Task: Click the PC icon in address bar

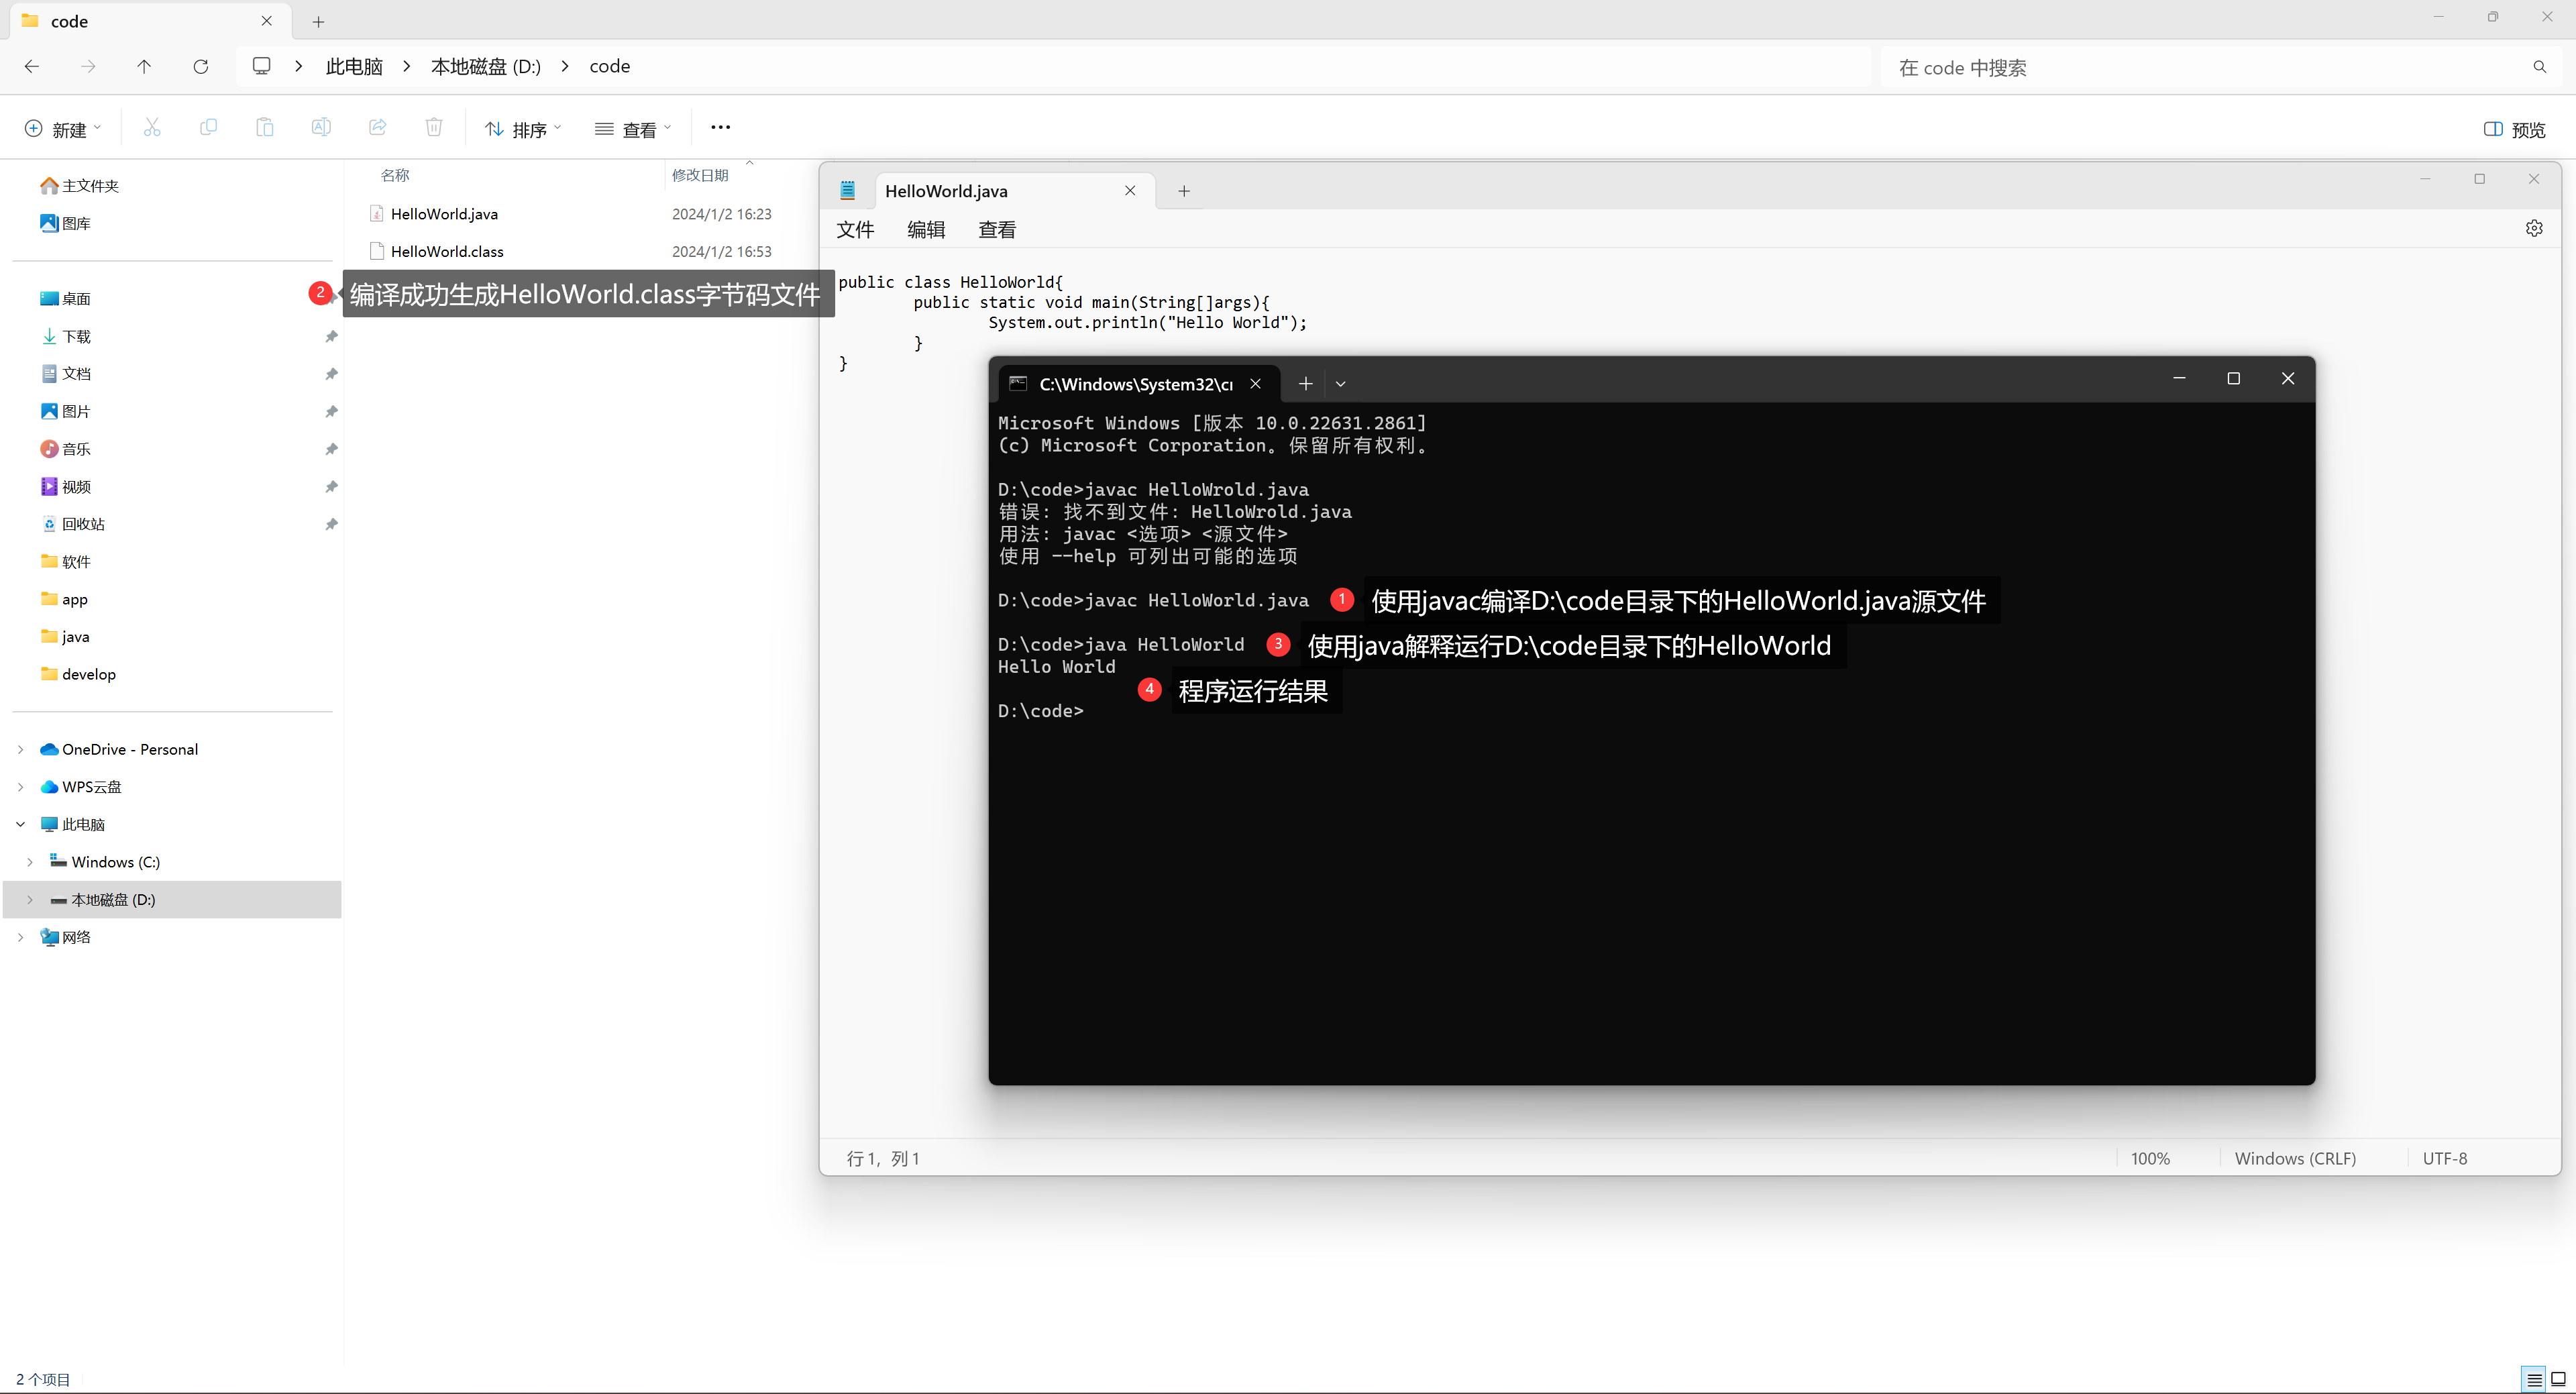Action: pos(262,66)
